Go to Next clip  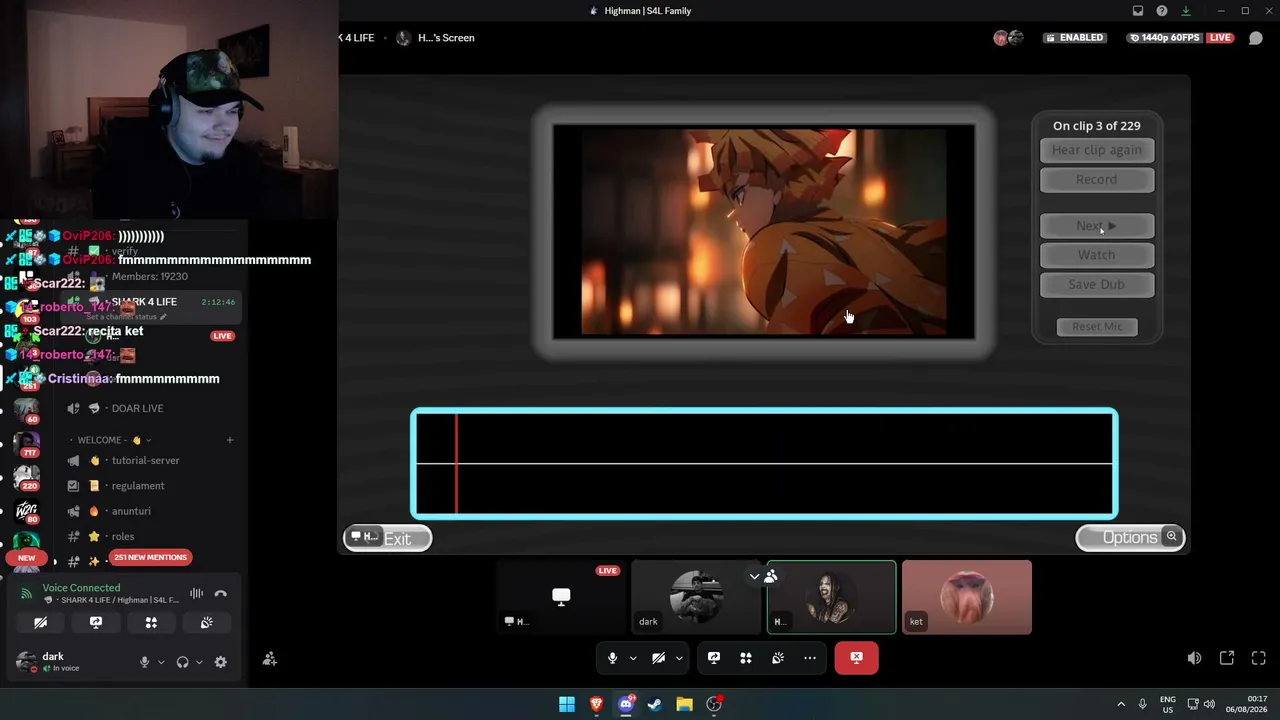[1097, 226]
